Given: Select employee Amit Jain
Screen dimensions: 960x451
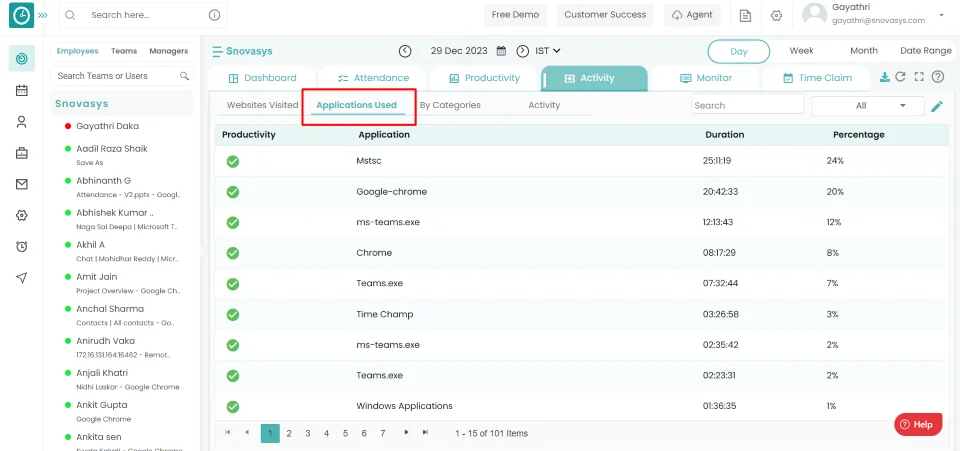Looking at the screenshot, I should pos(97,277).
